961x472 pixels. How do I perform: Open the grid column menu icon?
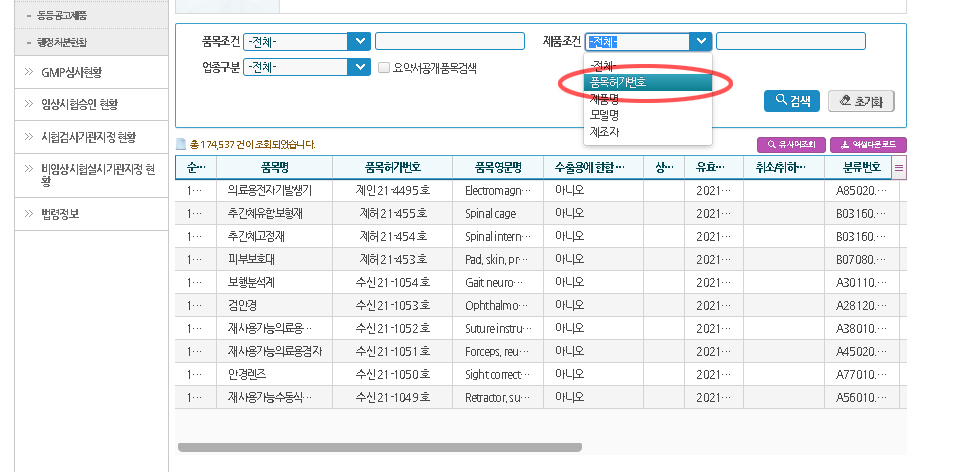click(x=899, y=168)
